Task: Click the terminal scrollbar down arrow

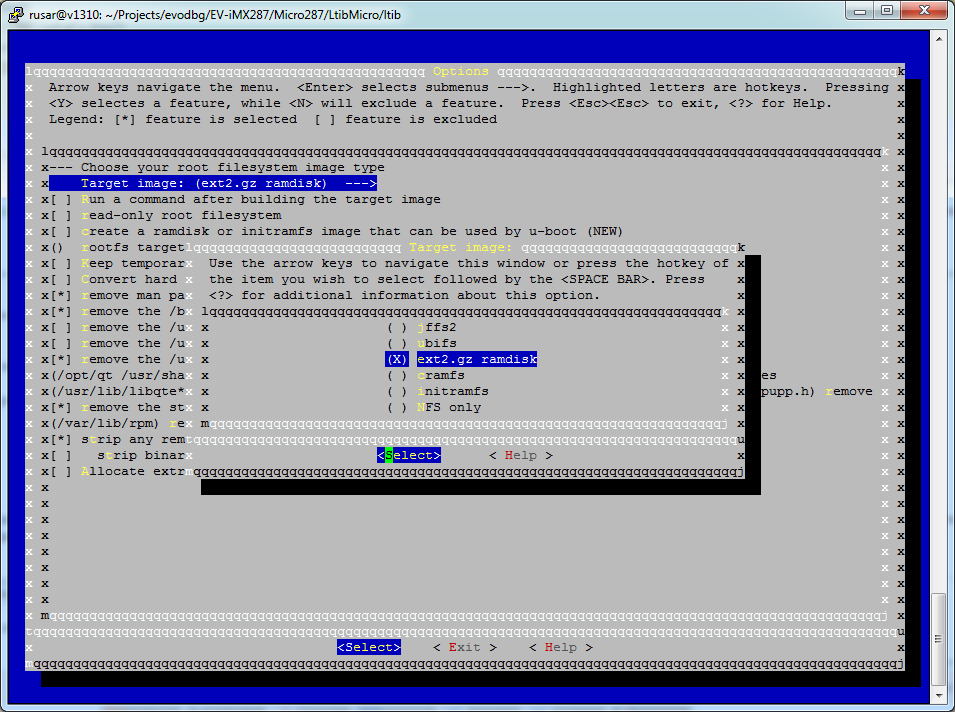Action: tap(940, 699)
